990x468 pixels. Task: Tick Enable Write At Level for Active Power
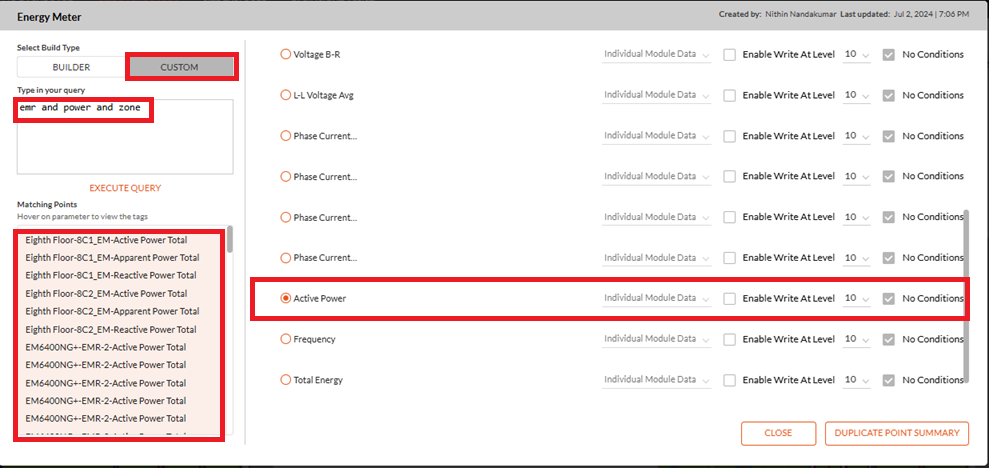tap(730, 299)
